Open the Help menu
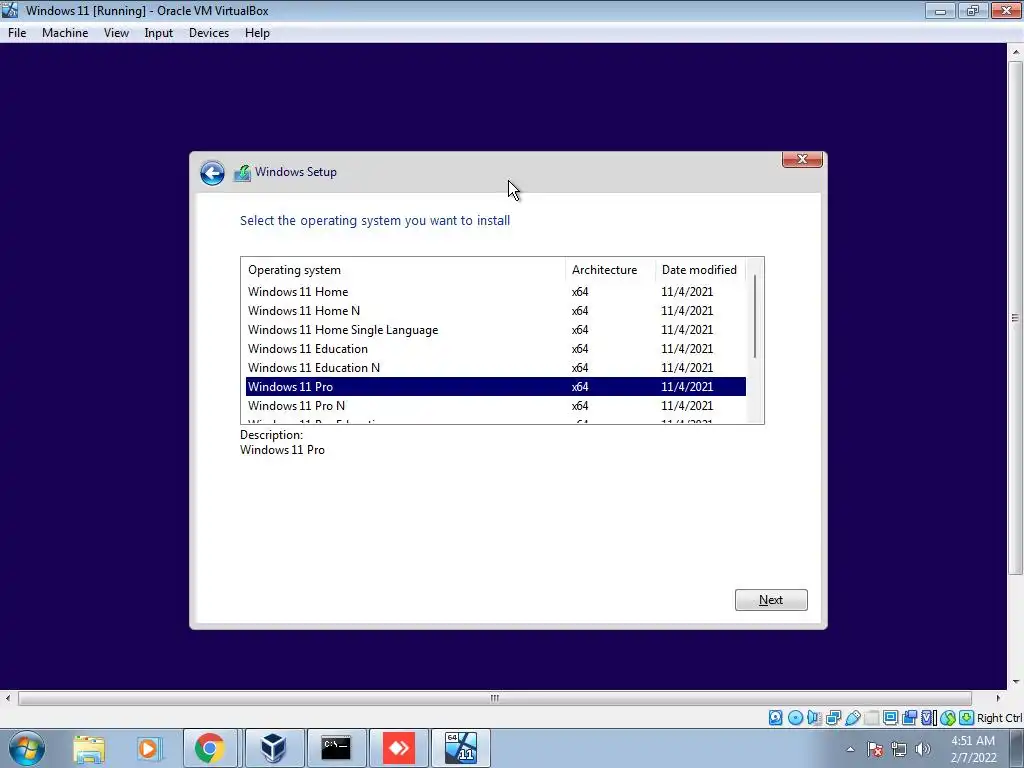 click(257, 33)
